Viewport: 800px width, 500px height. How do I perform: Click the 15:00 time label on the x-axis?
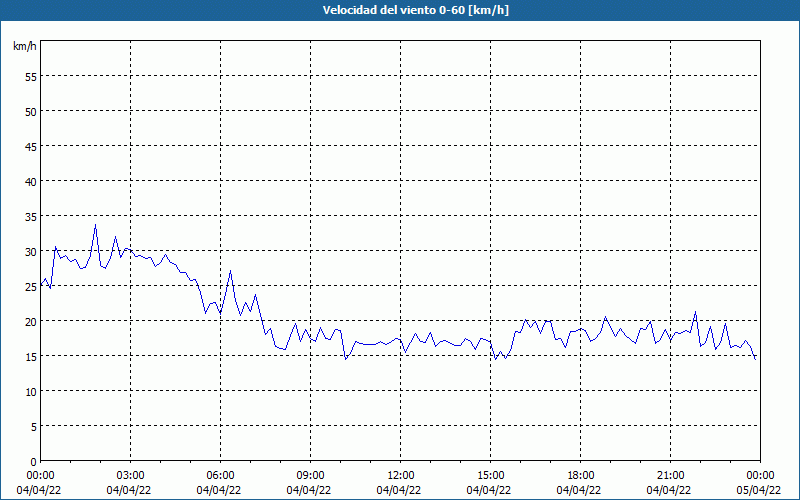pyautogui.click(x=490, y=476)
